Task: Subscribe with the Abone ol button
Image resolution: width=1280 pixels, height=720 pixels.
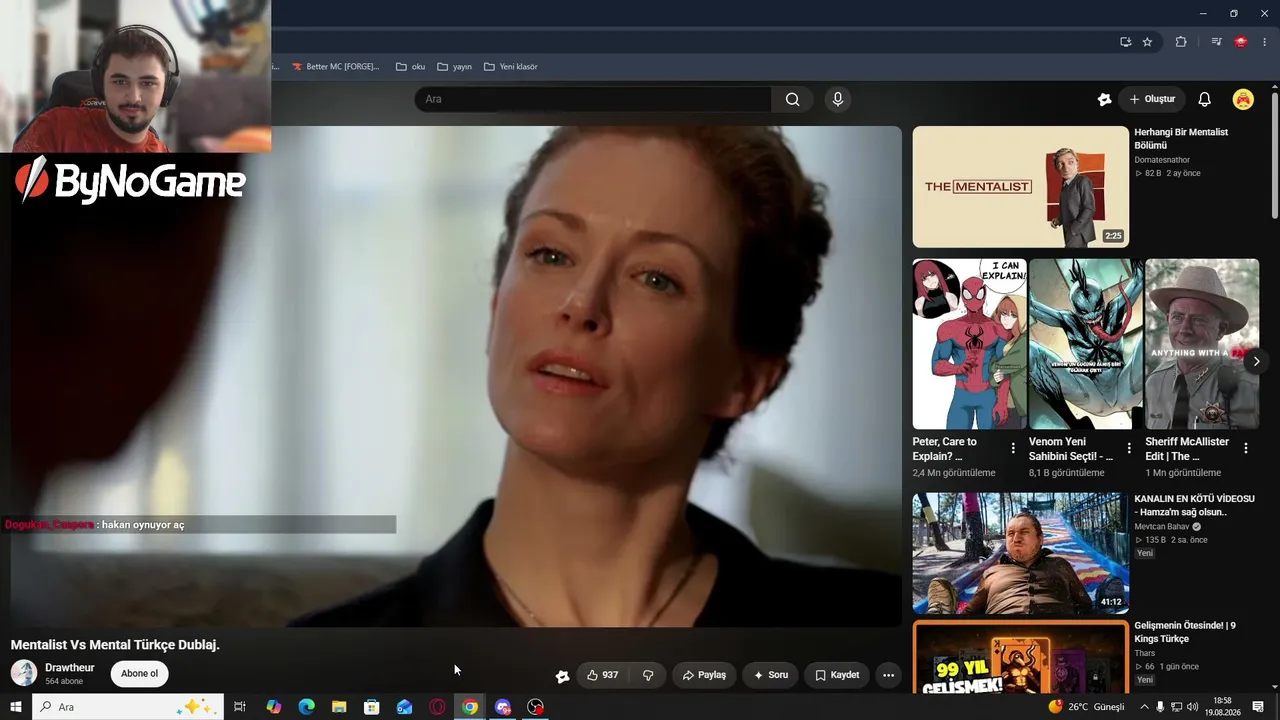Action: tap(139, 674)
